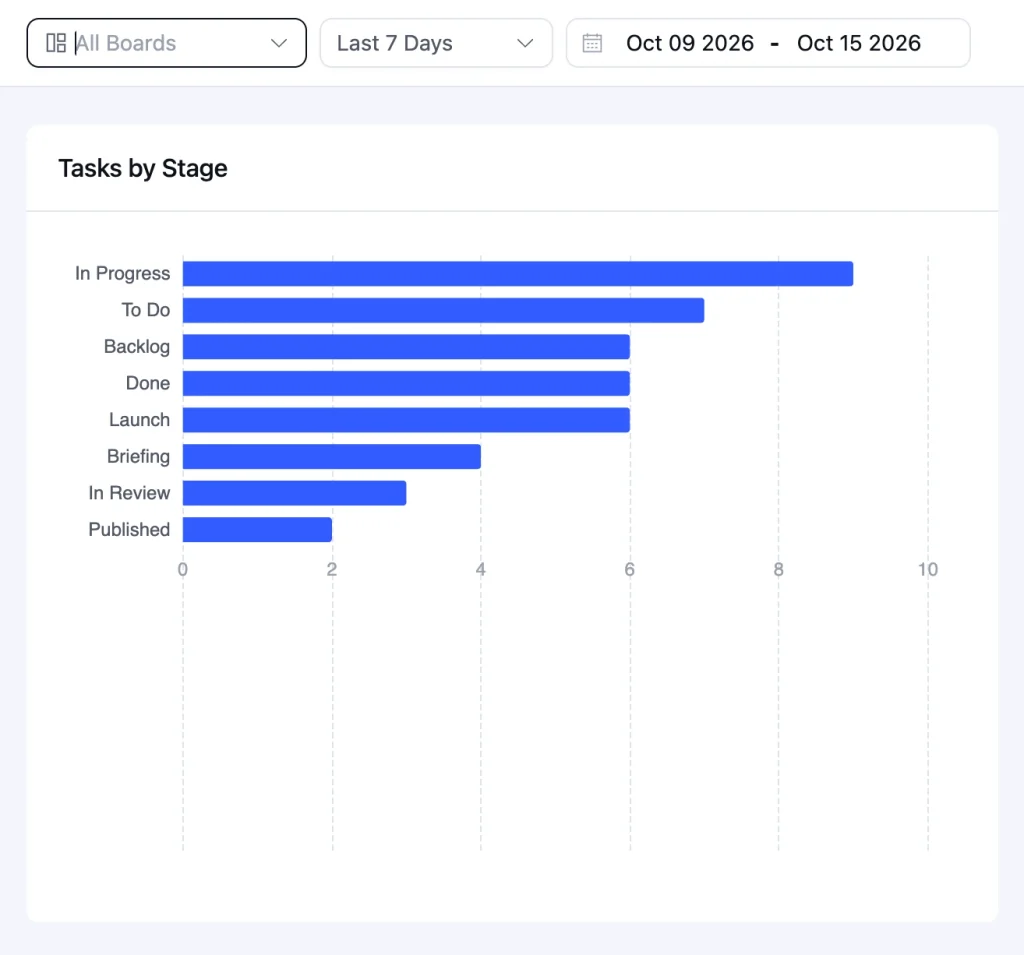
Task: Click the "Briefing" stage label
Action: click(138, 457)
